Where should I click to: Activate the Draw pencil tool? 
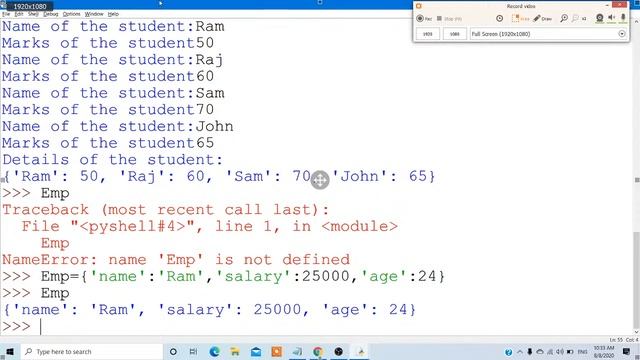click(x=542, y=18)
